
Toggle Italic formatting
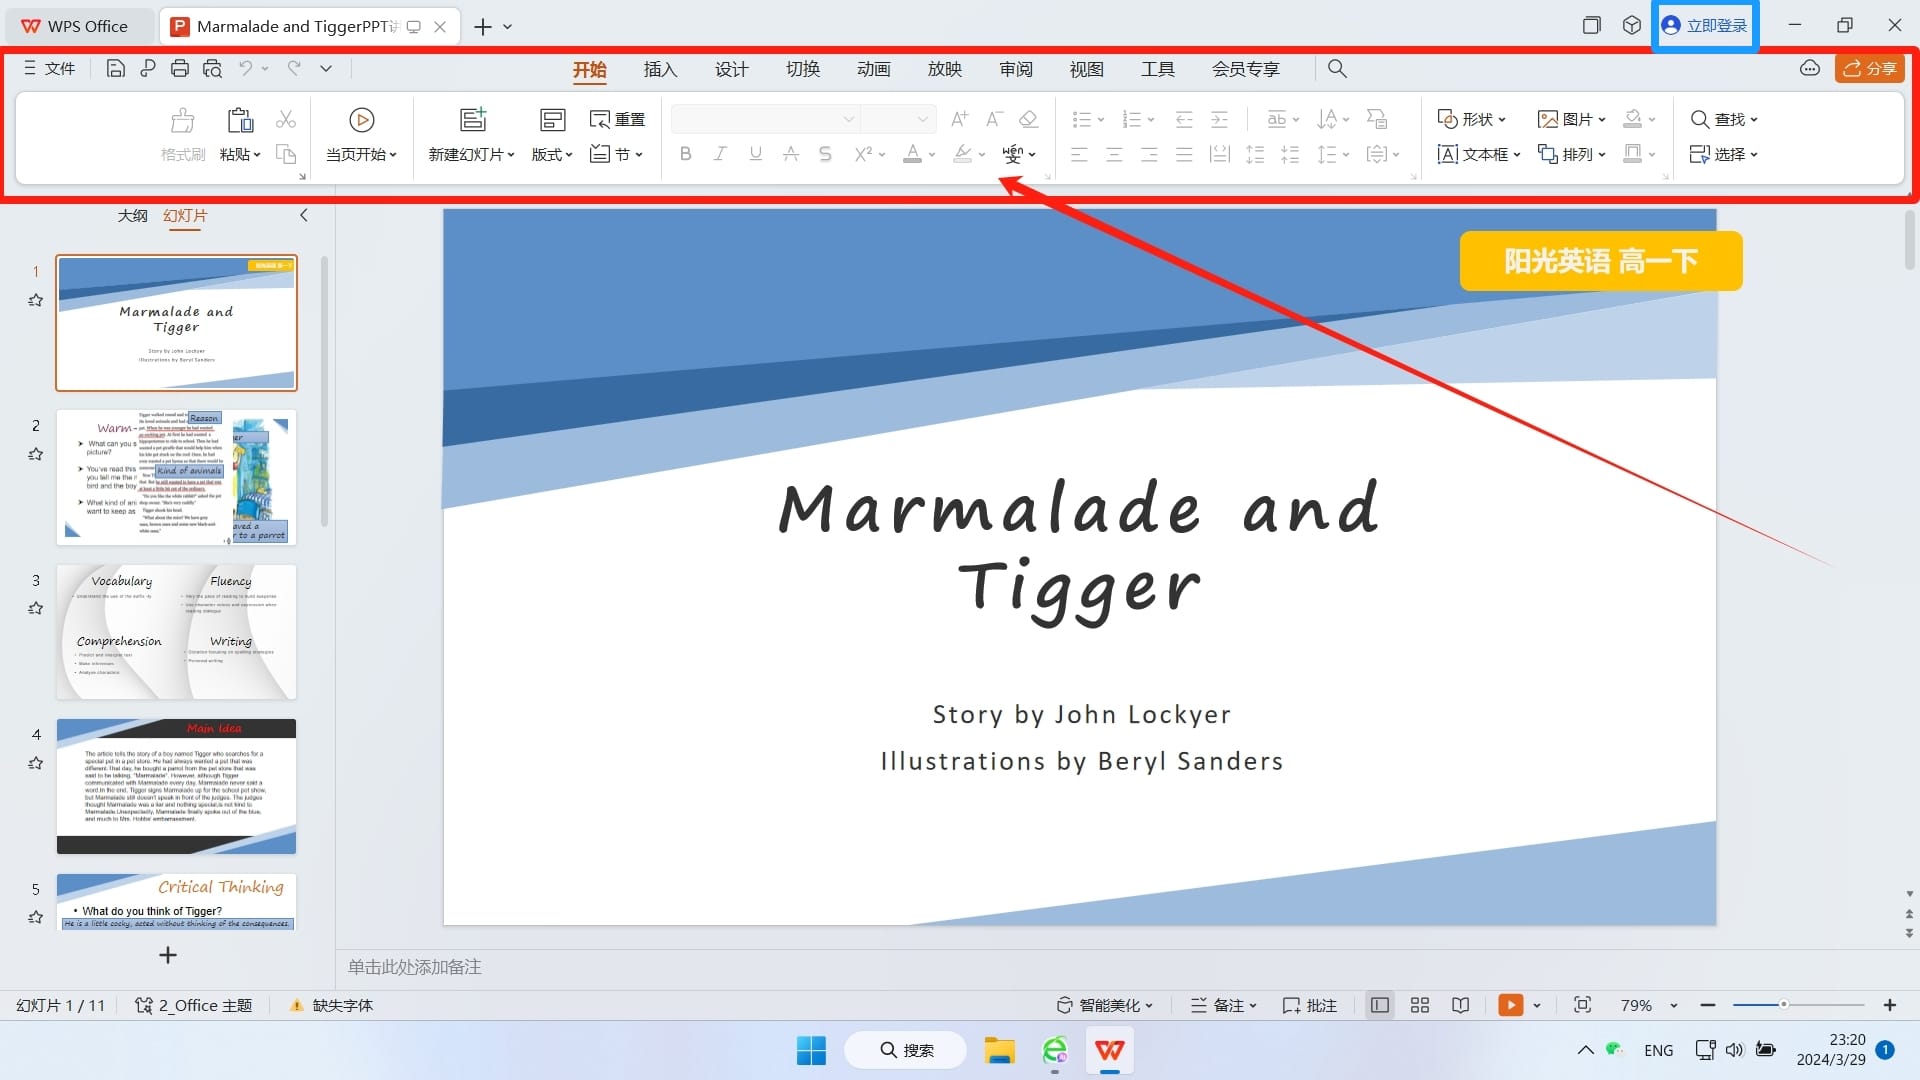point(720,154)
